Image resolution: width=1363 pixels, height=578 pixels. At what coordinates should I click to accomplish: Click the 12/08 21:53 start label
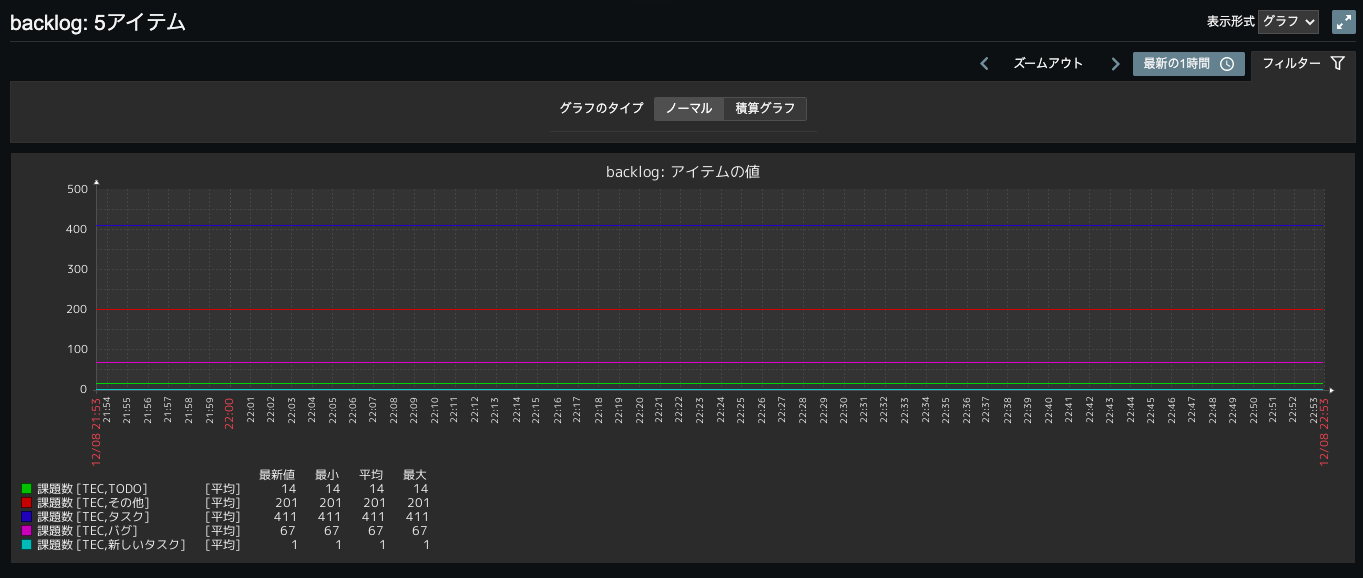97,432
